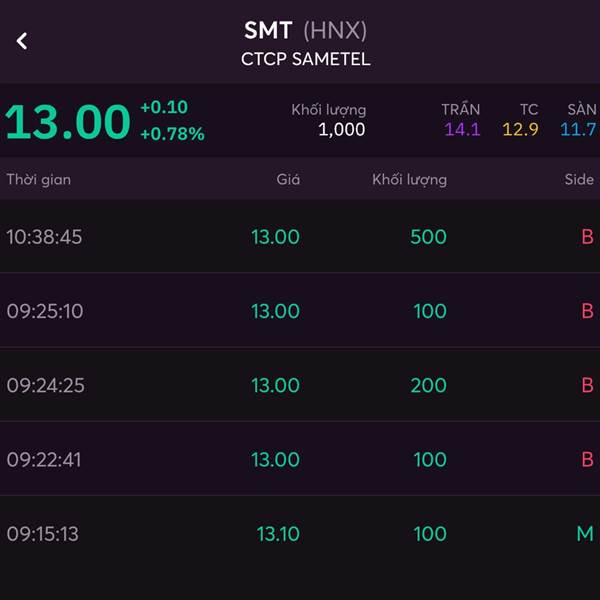The width and height of the screenshot is (600, 600).
Task: Click the +0.10 price change value
Action: tap(164, 107)
